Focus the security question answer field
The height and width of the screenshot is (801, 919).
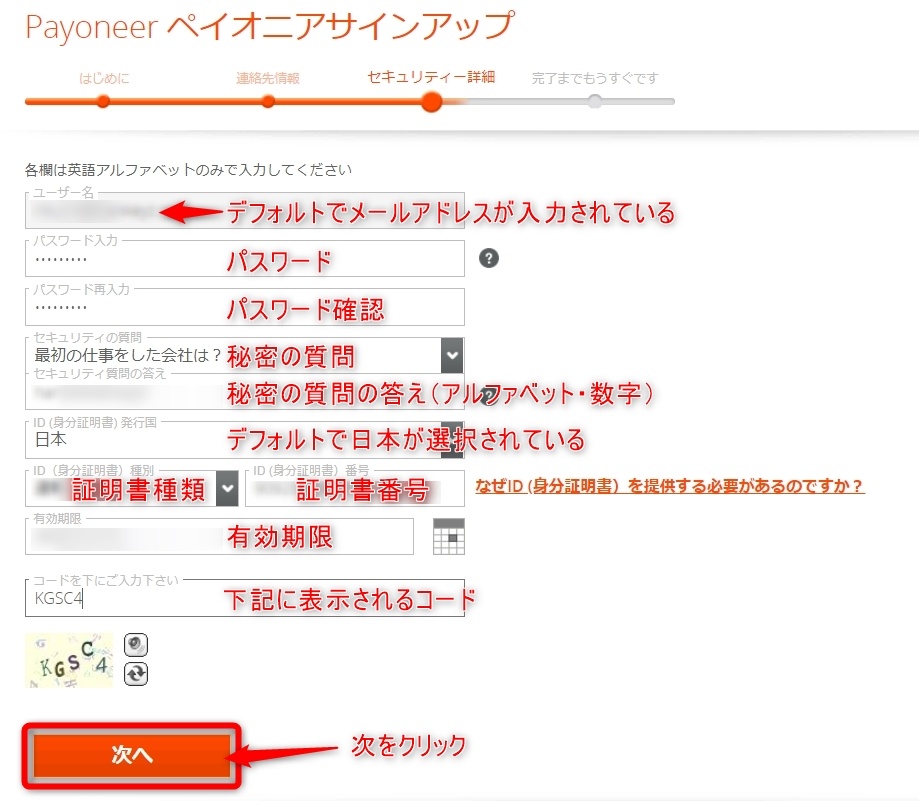(244, 391)
